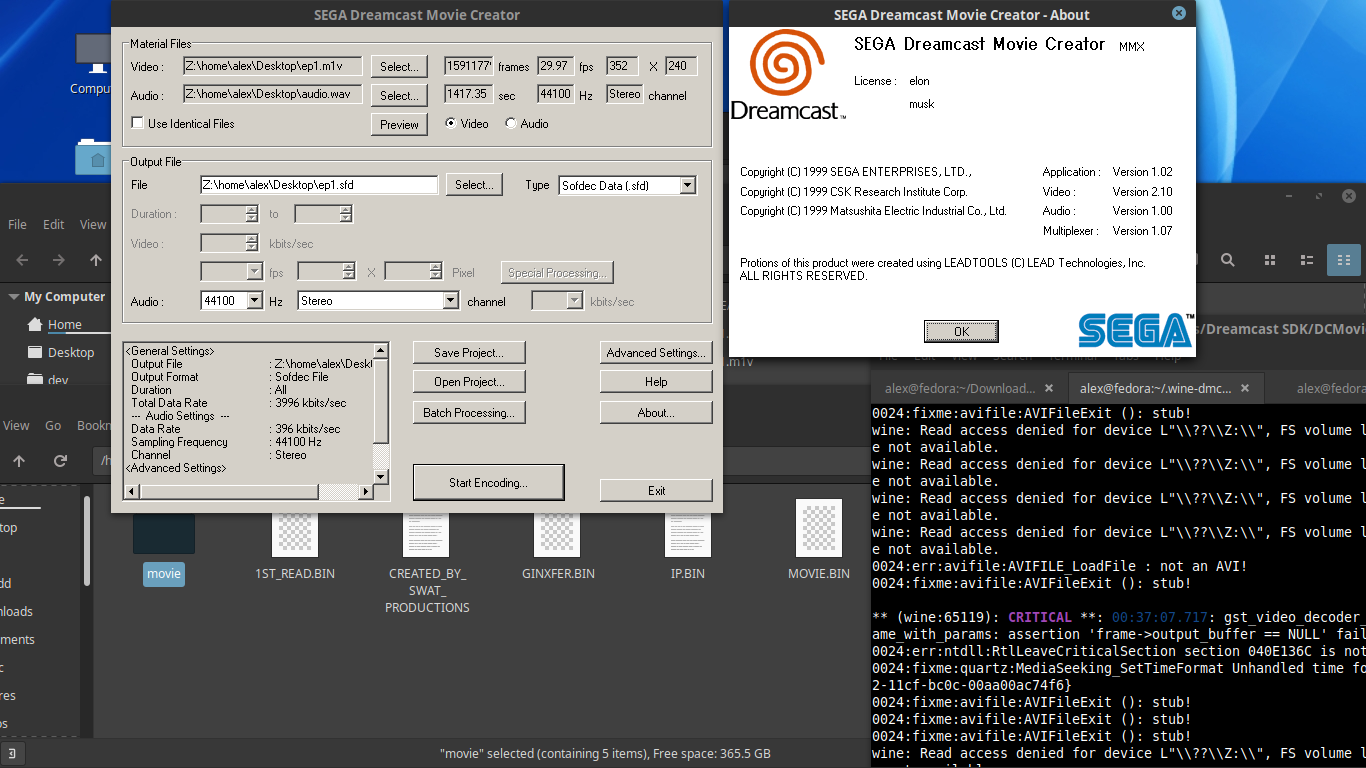Open Advanced Settings... dialog

[x=656, y=353]
